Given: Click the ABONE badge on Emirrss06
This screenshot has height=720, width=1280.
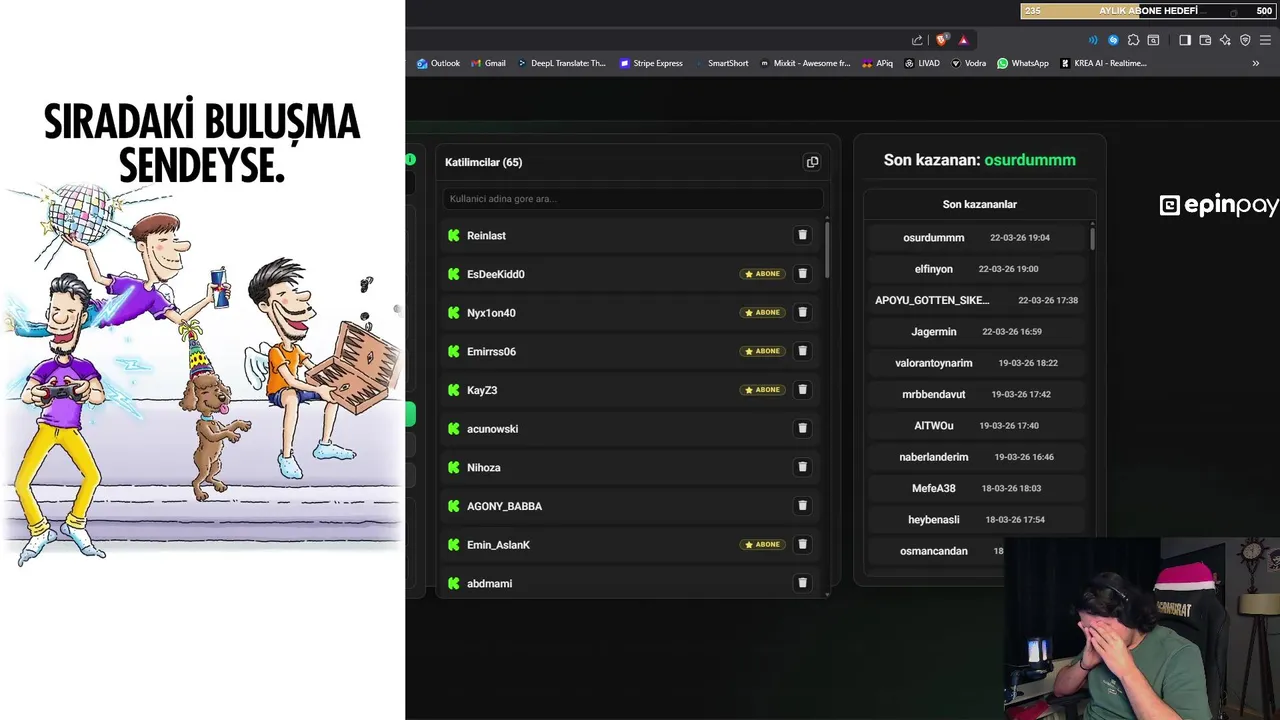Looking at the screenshot, I should 763,351.
